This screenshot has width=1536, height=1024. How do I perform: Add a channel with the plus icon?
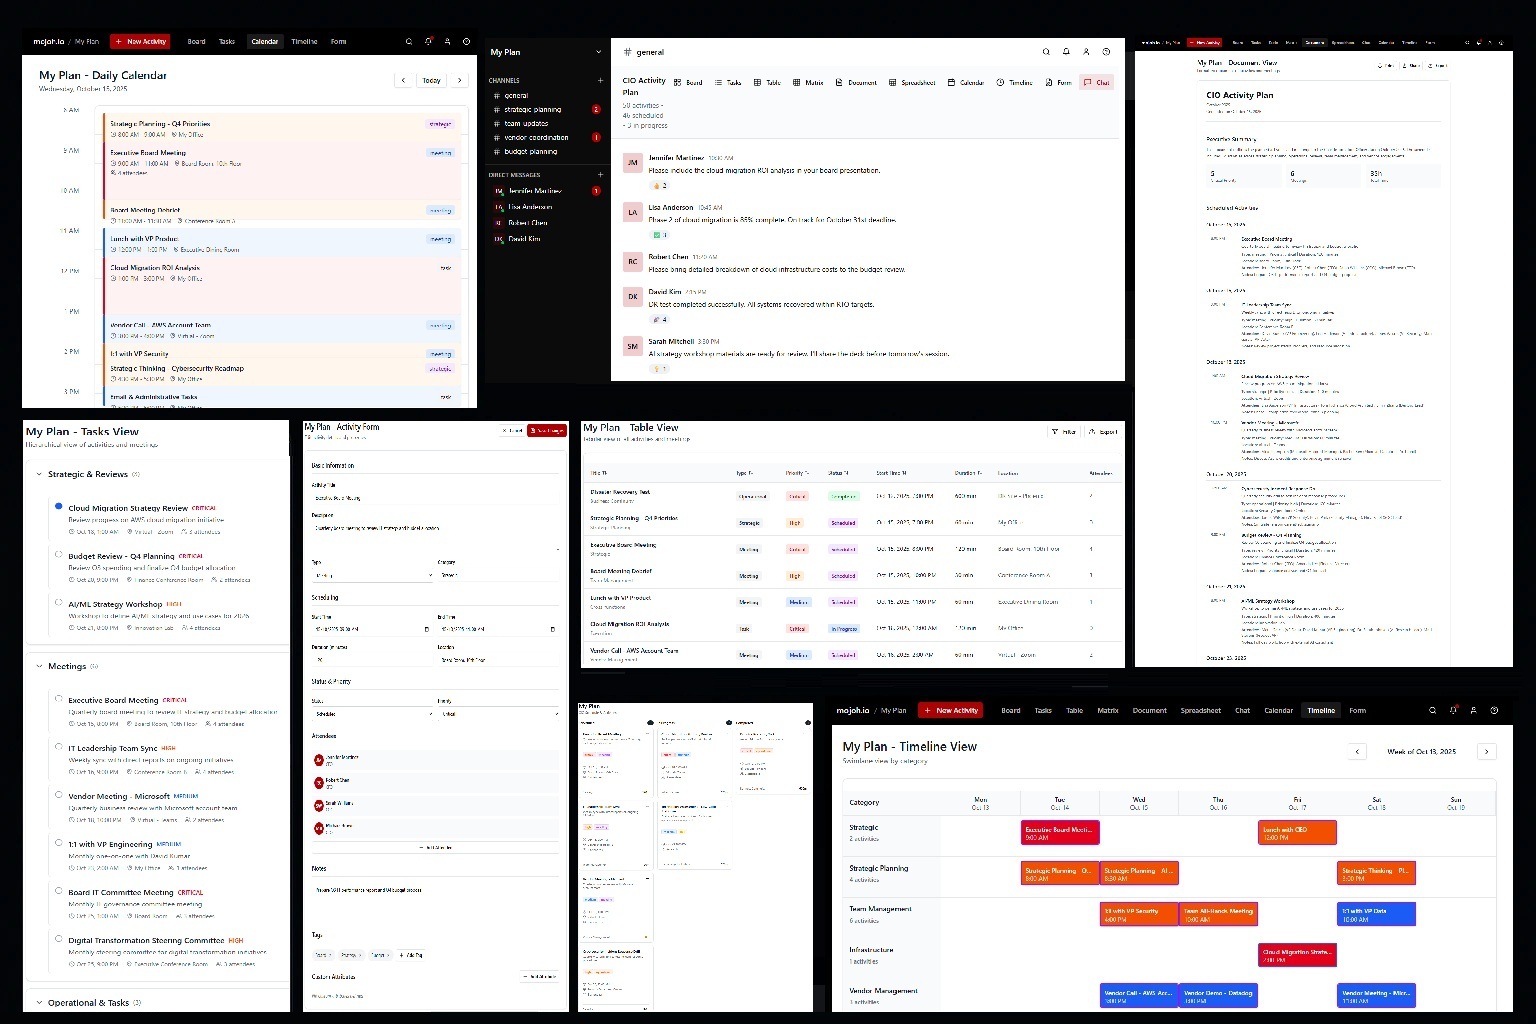600,80
